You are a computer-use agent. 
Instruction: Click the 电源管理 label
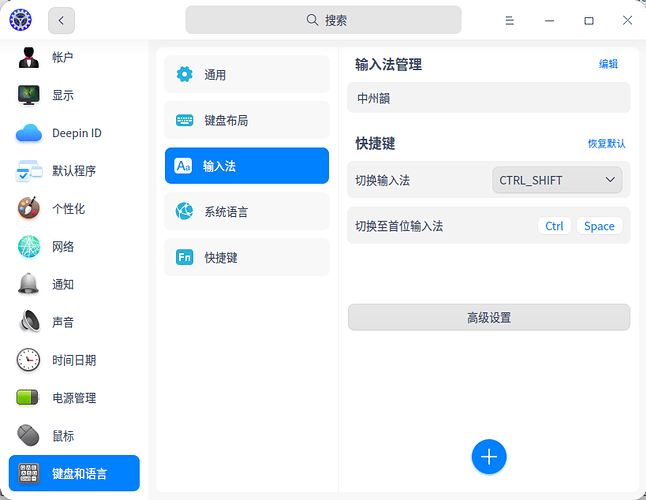74,398
